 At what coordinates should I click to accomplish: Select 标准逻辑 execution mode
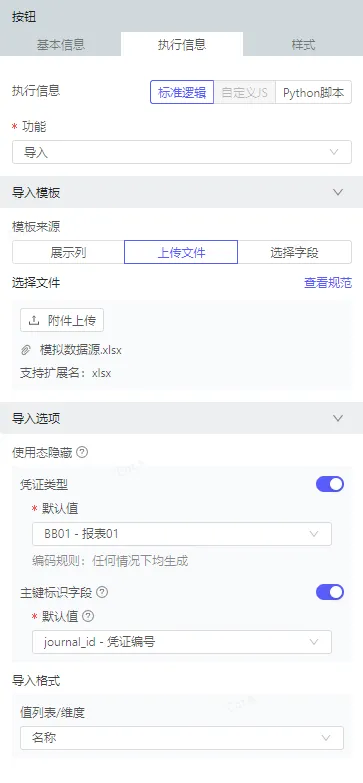pos(182,92)
